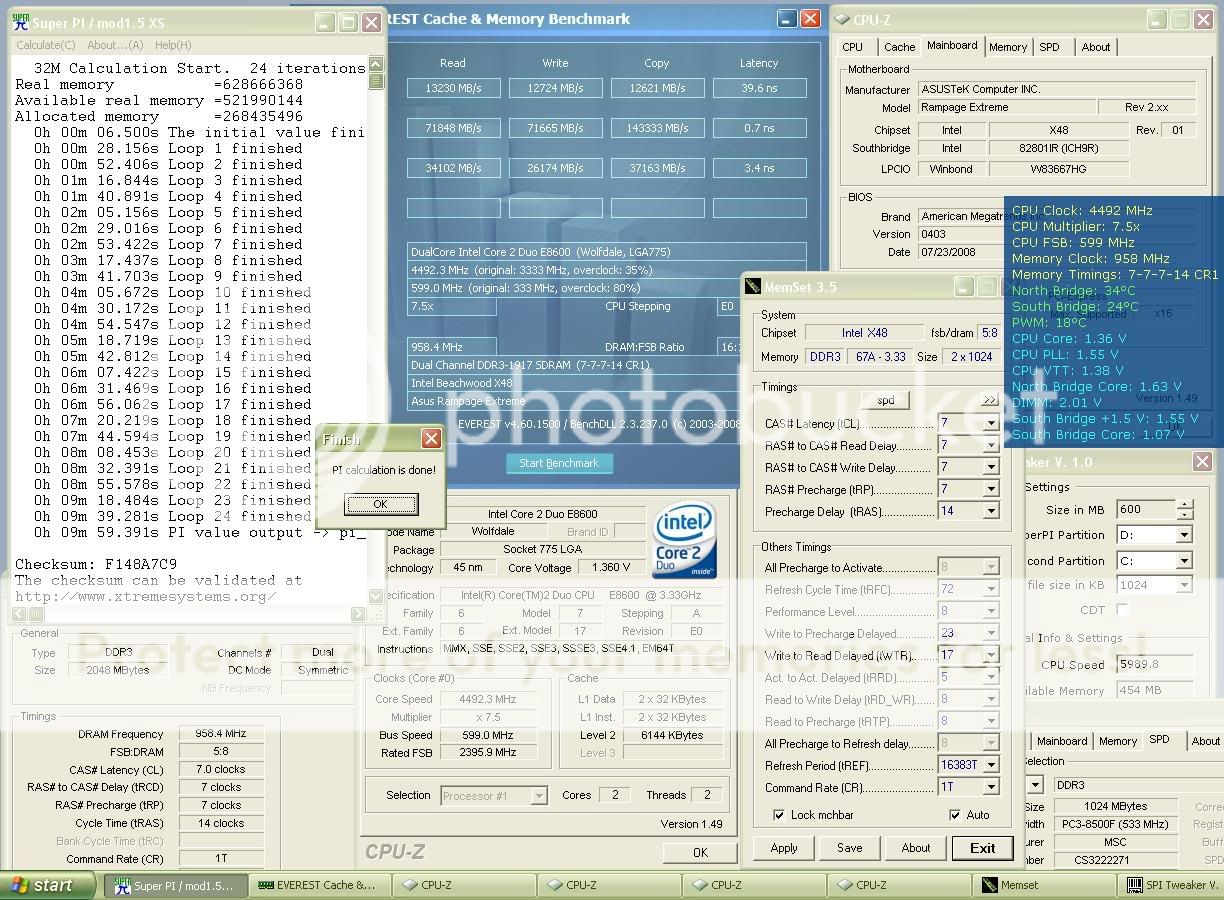Open the Second Partition C: dropdown

(1184, 561)
